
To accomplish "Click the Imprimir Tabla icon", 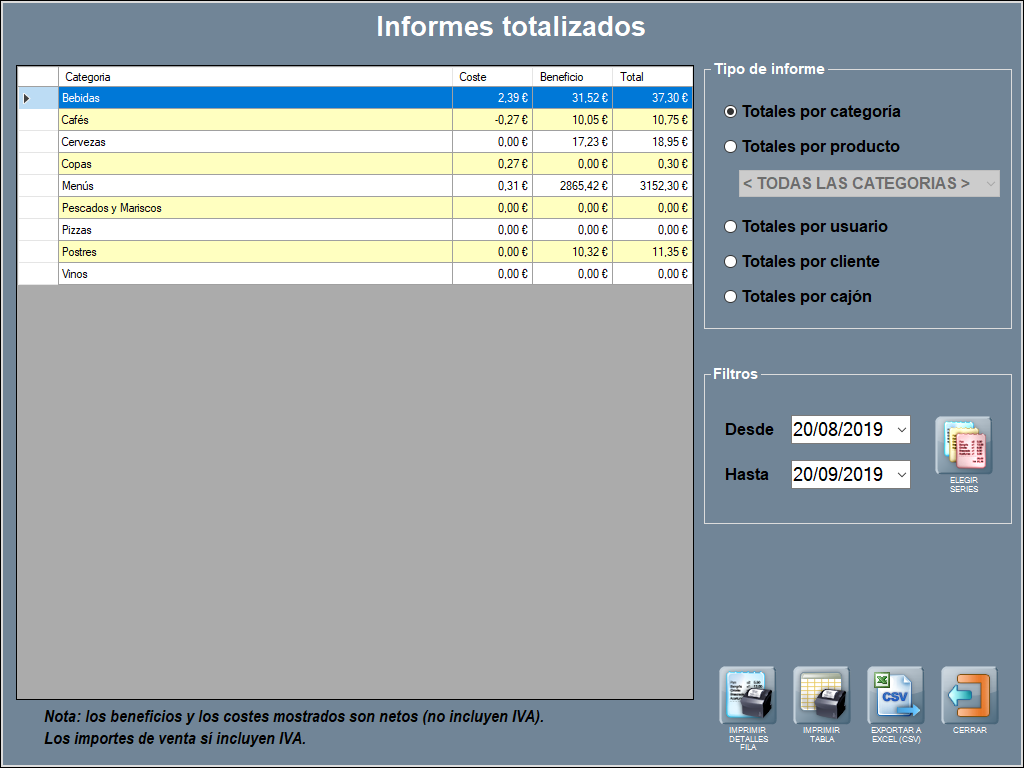I will click(x=821, y=695).
